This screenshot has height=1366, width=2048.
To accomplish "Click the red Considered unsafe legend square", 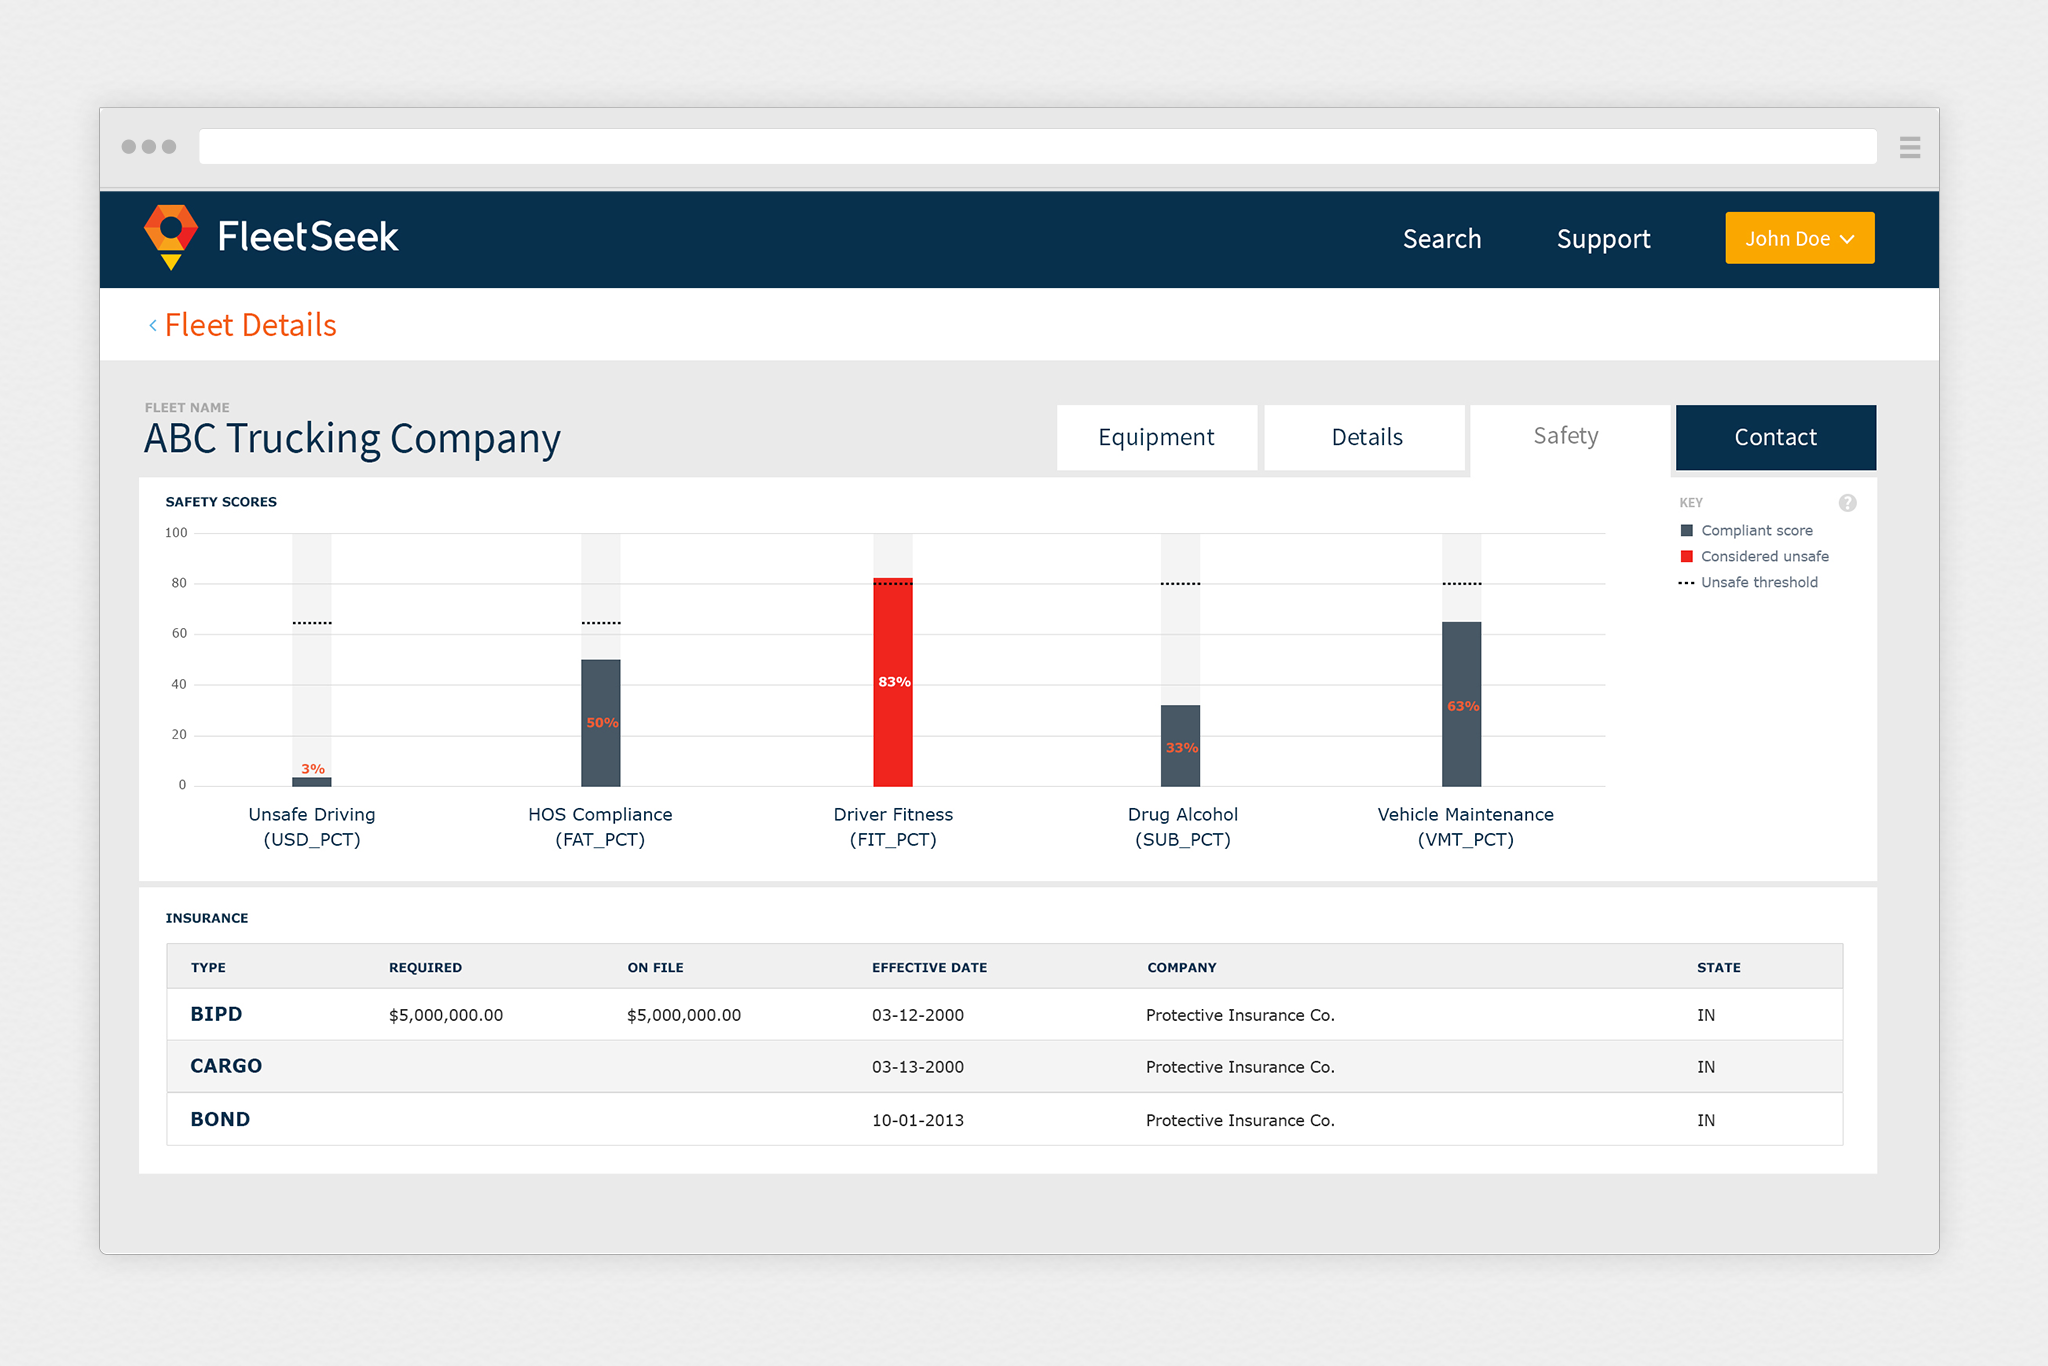I will tap(1687, 557).
